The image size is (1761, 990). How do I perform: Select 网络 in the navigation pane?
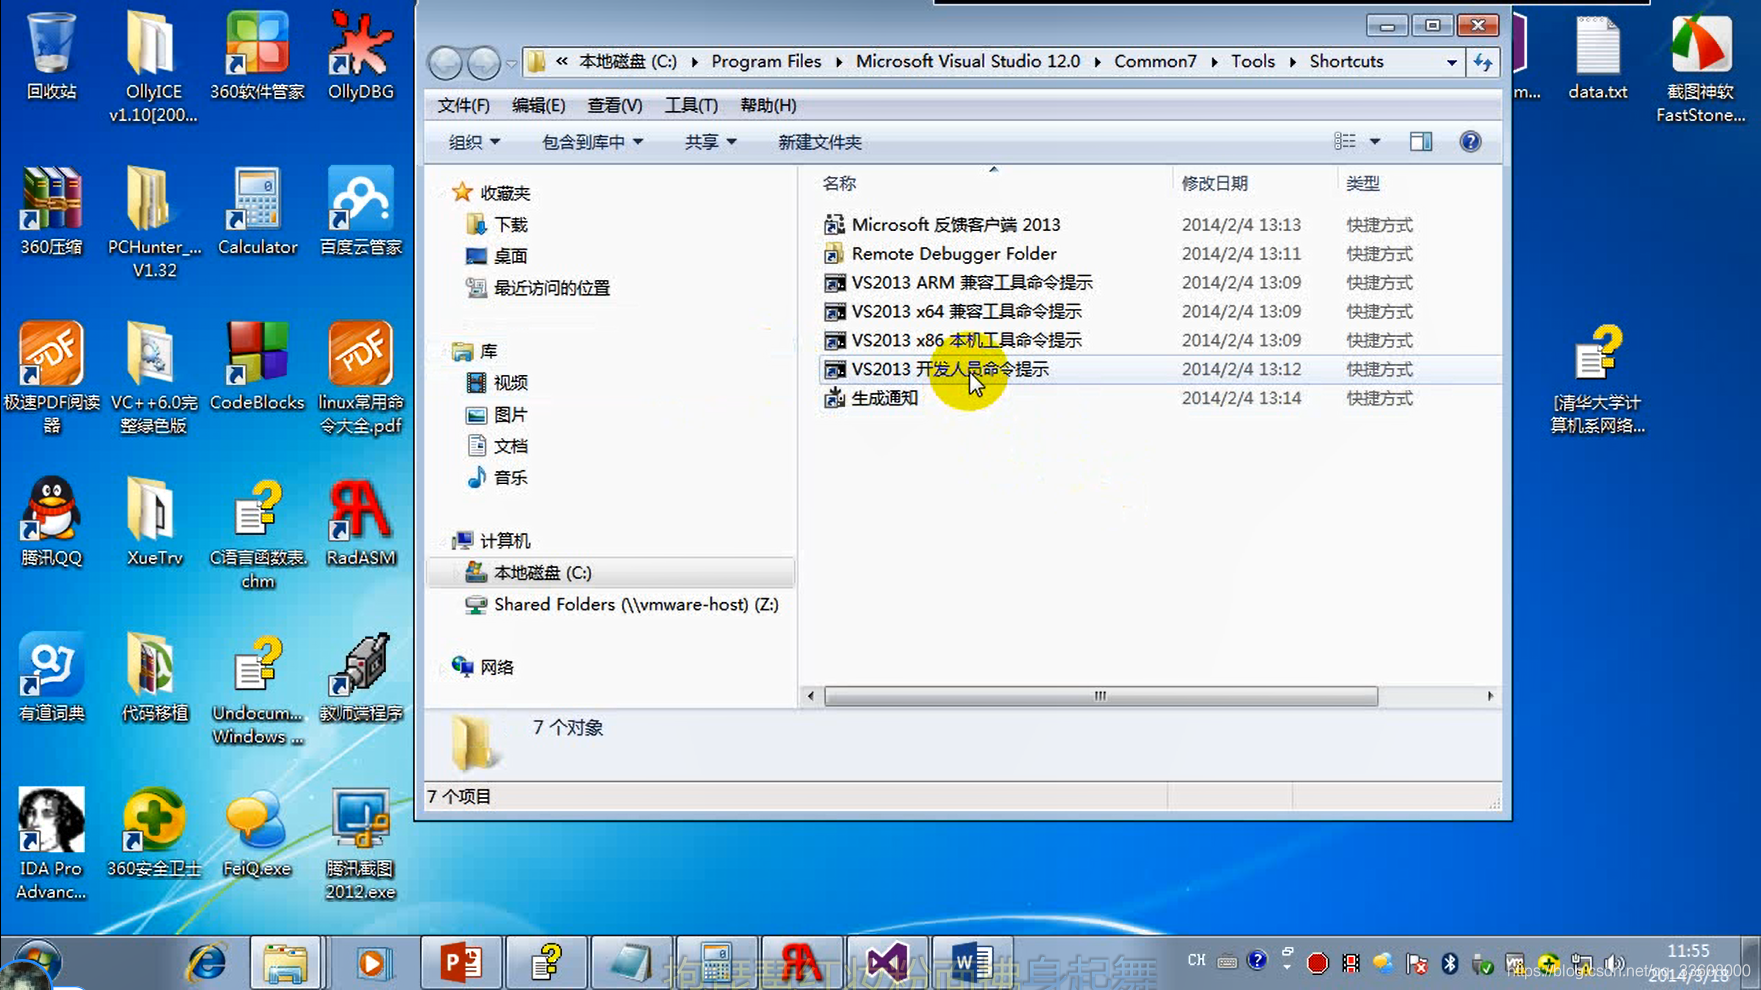pyautogui.click(x=496, y=667)
